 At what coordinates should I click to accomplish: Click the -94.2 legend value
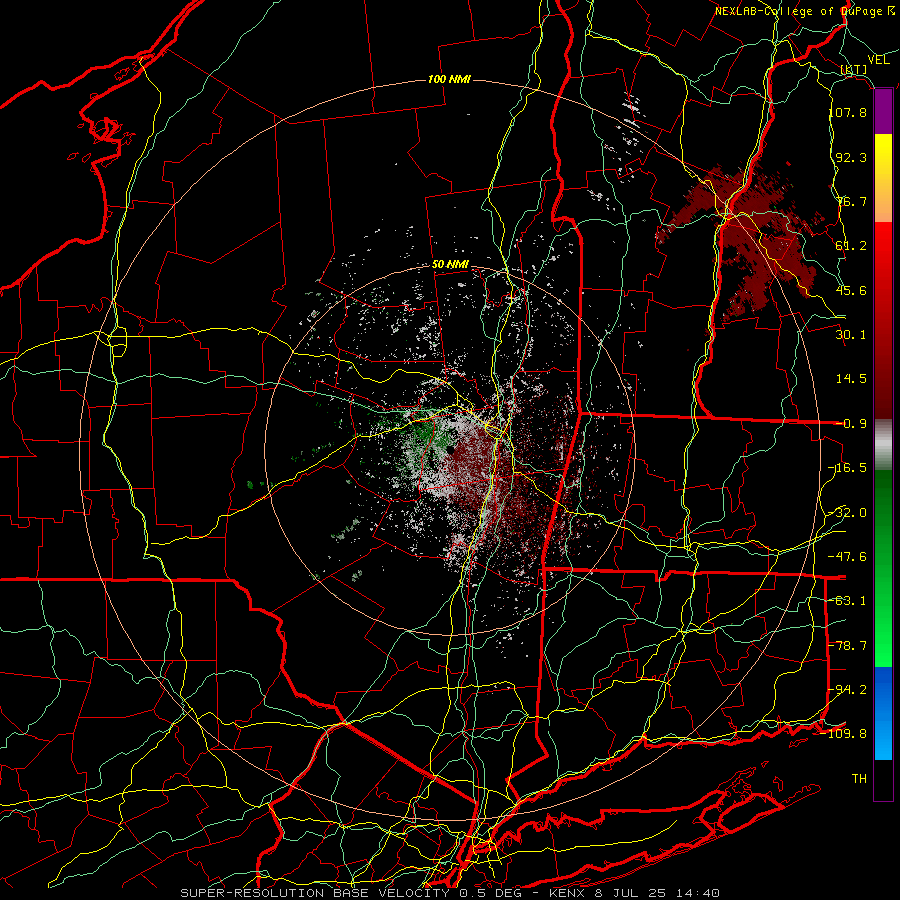pos(848,690)
